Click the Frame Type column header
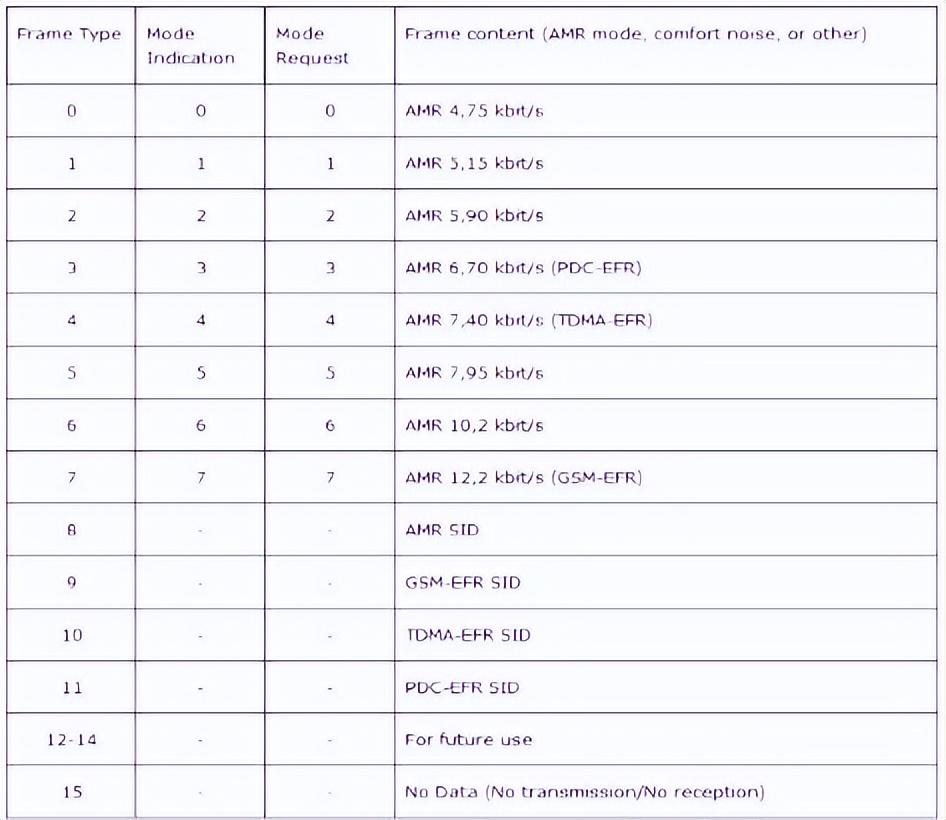Image resolution: width=946 pixels, height=820 pixels. (x=69, y=34)
